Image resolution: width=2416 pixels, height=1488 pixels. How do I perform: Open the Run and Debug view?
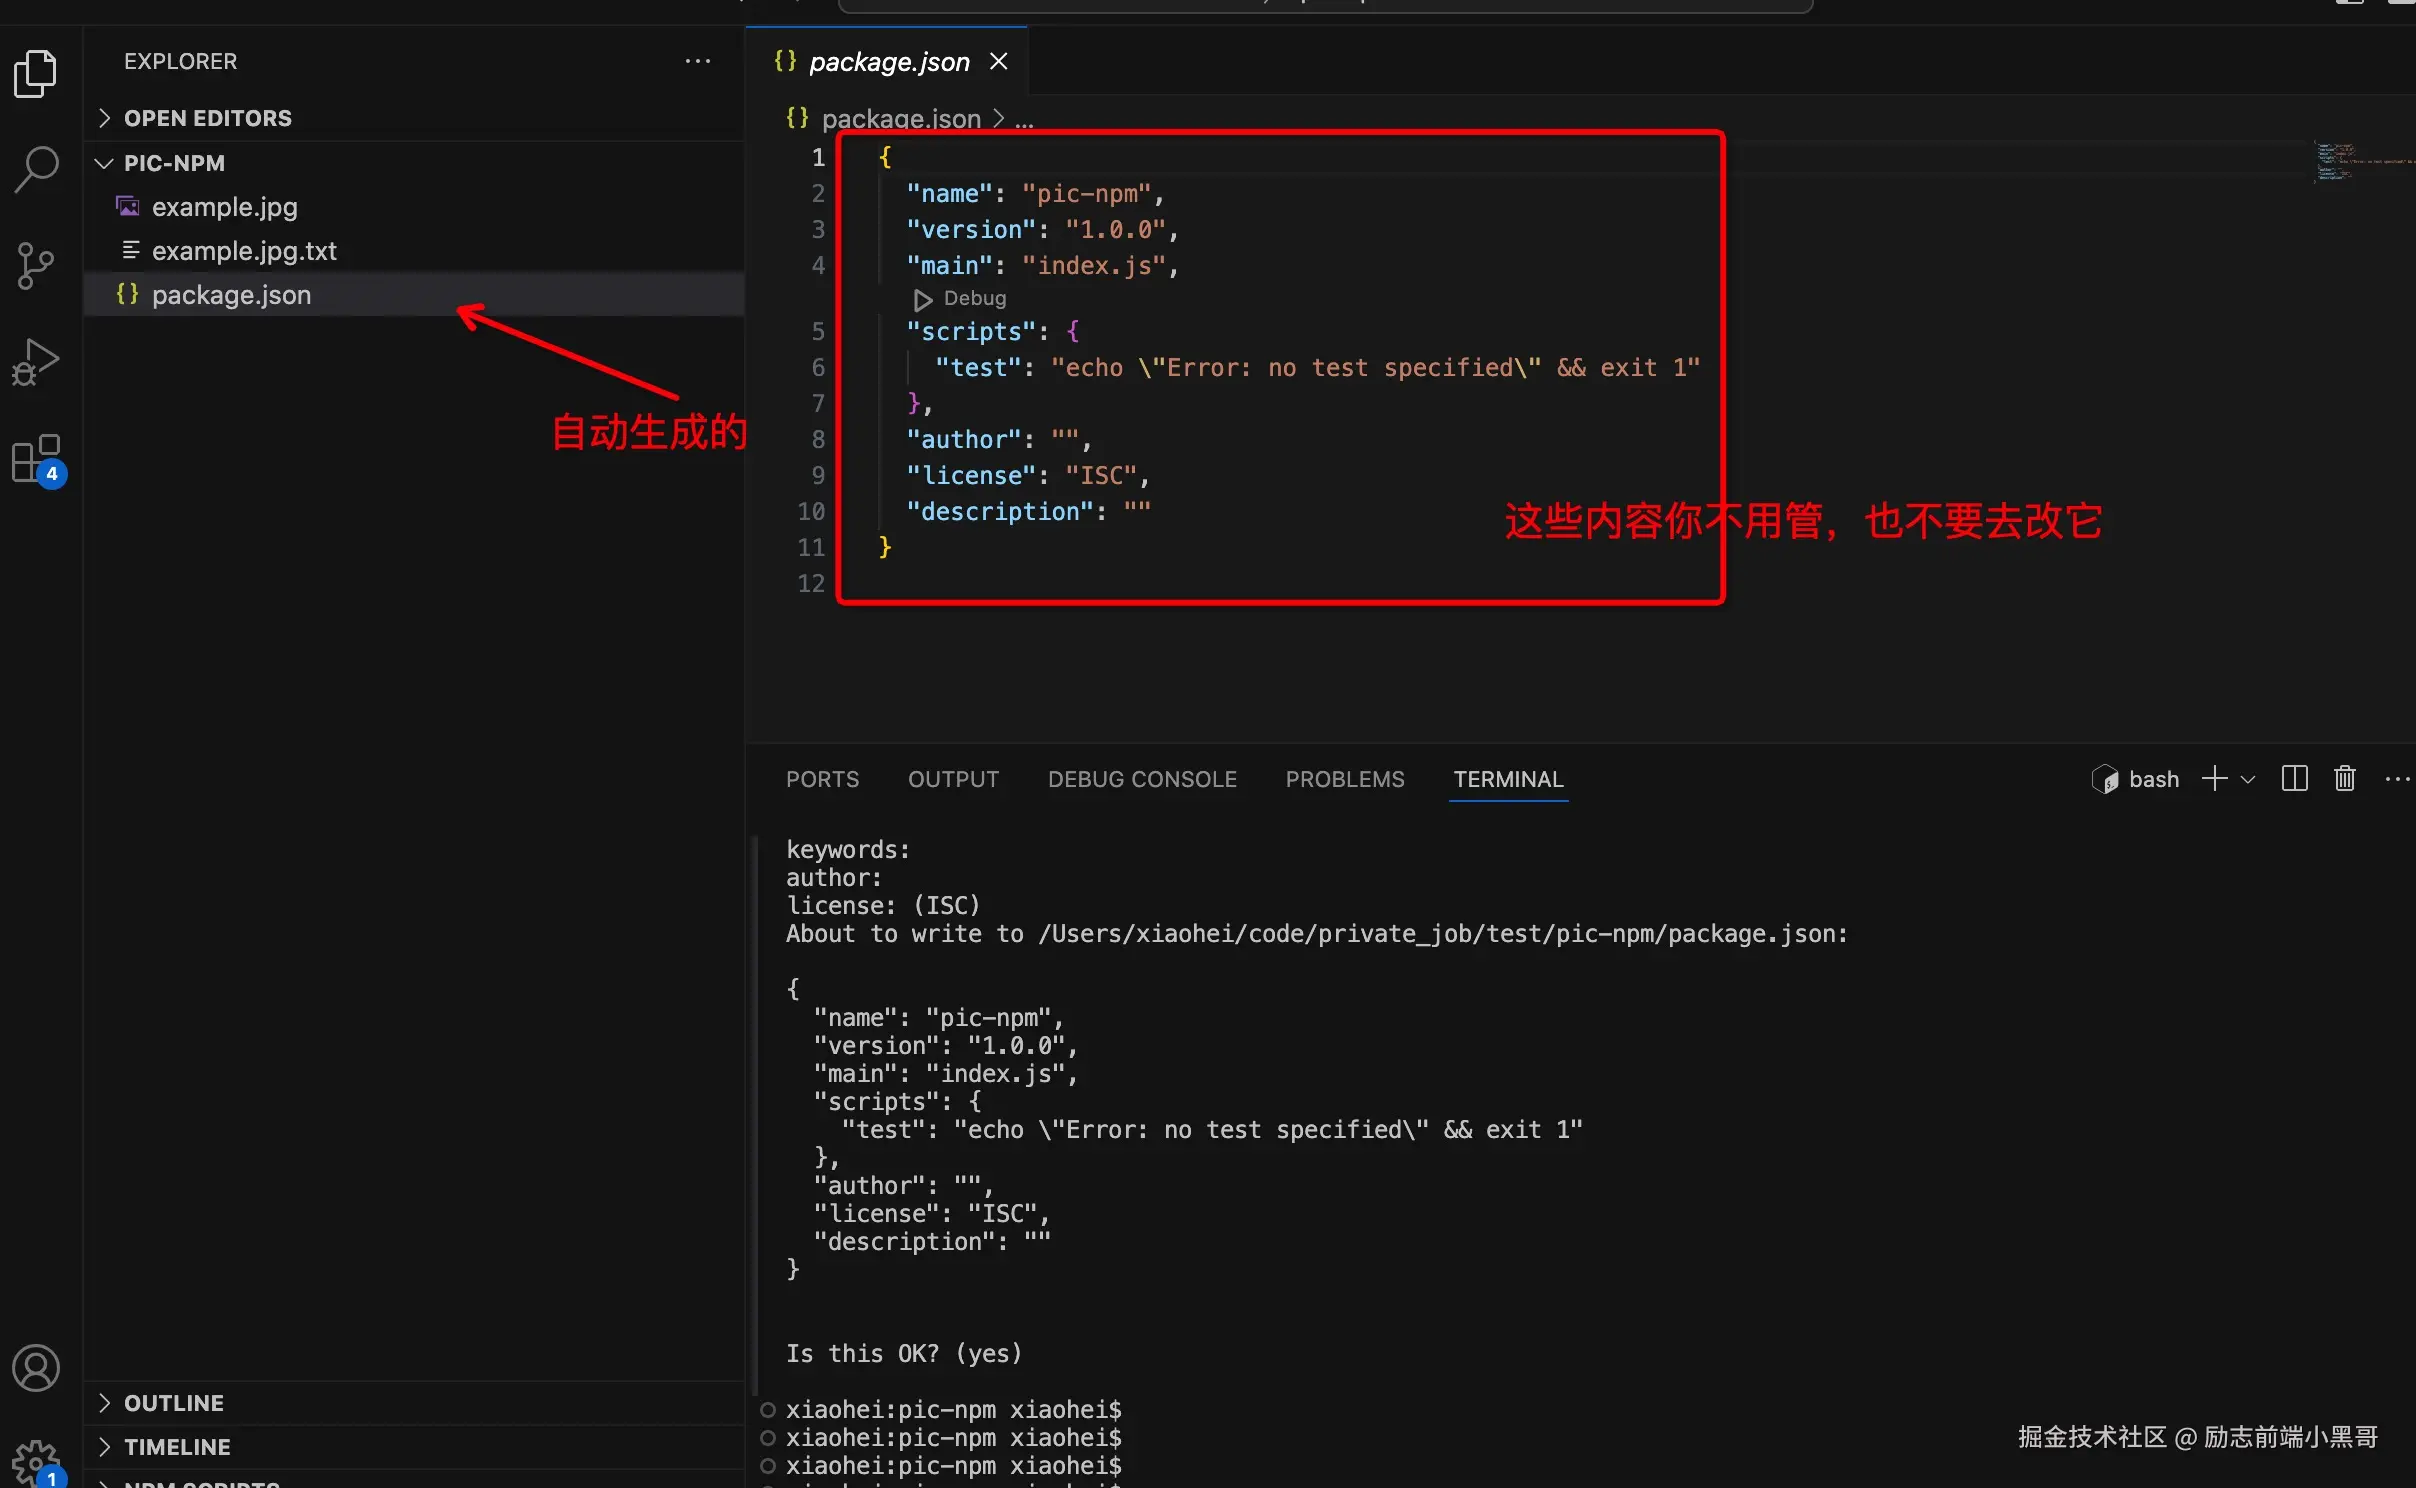pos(36,361)
